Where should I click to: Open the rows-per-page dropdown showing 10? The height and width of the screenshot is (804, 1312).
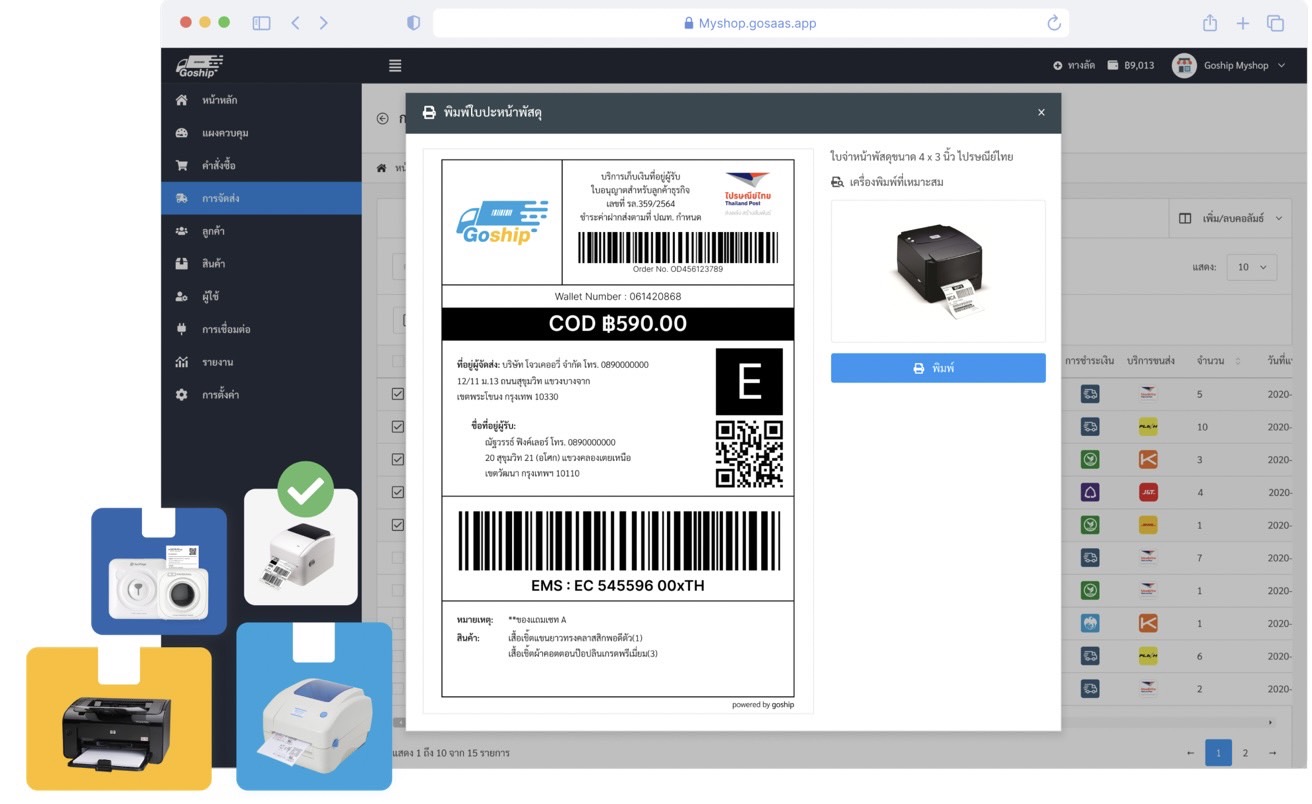(1250, 267)
